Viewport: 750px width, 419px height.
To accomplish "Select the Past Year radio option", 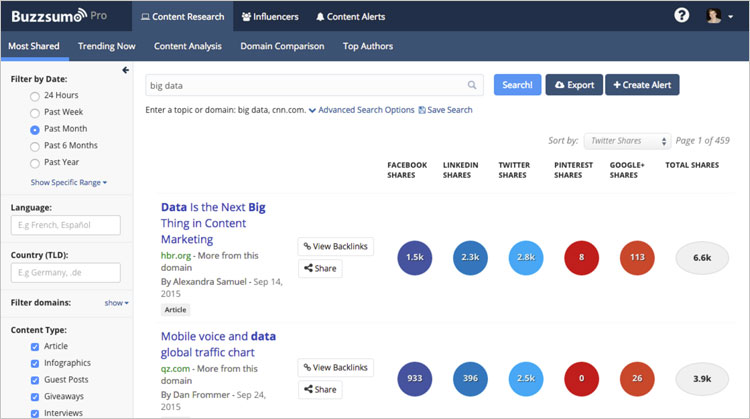I will 35,162.
